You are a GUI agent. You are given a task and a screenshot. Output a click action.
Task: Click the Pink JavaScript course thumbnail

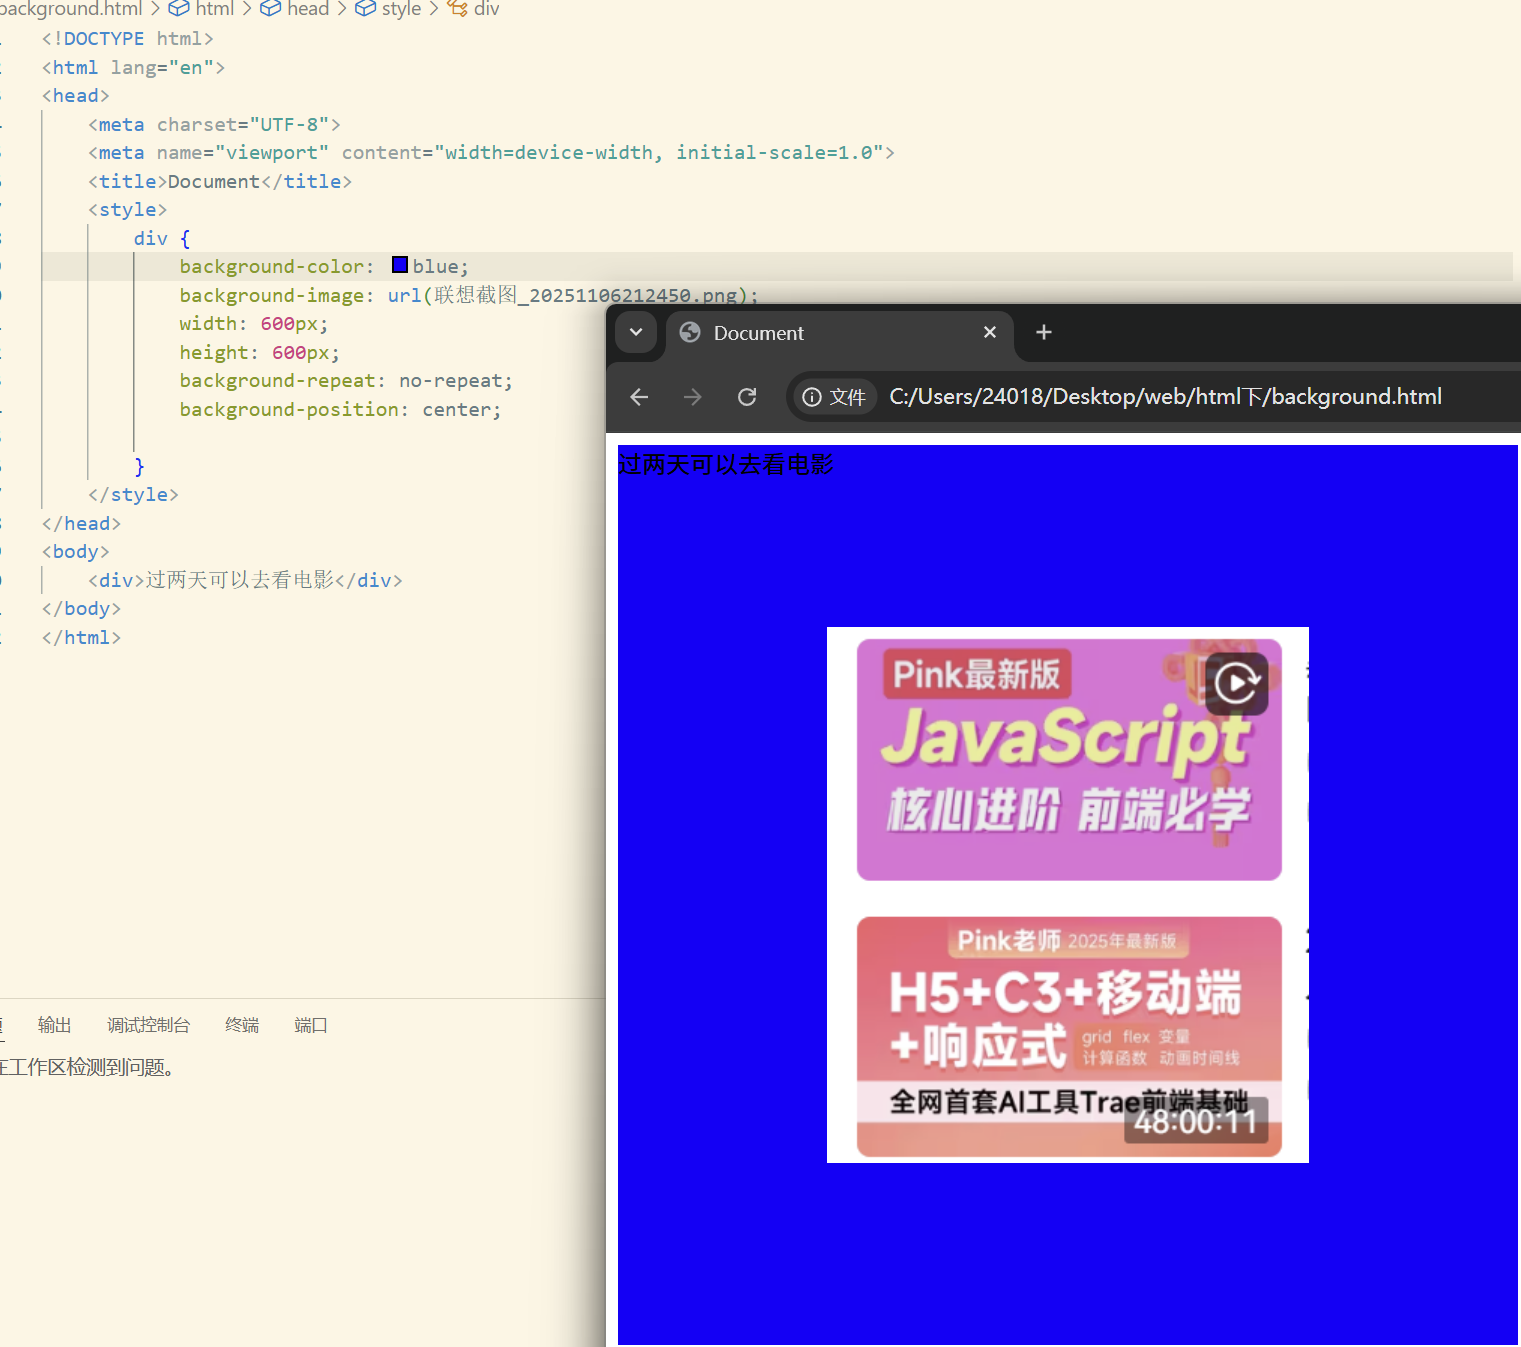point(1069,760)
